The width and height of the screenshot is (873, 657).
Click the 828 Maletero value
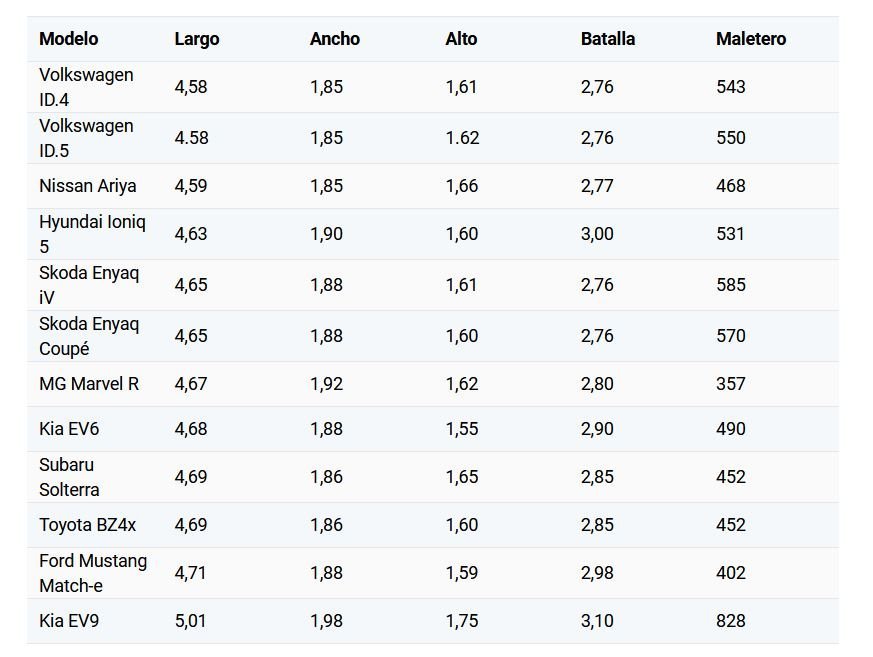(730, 621)
